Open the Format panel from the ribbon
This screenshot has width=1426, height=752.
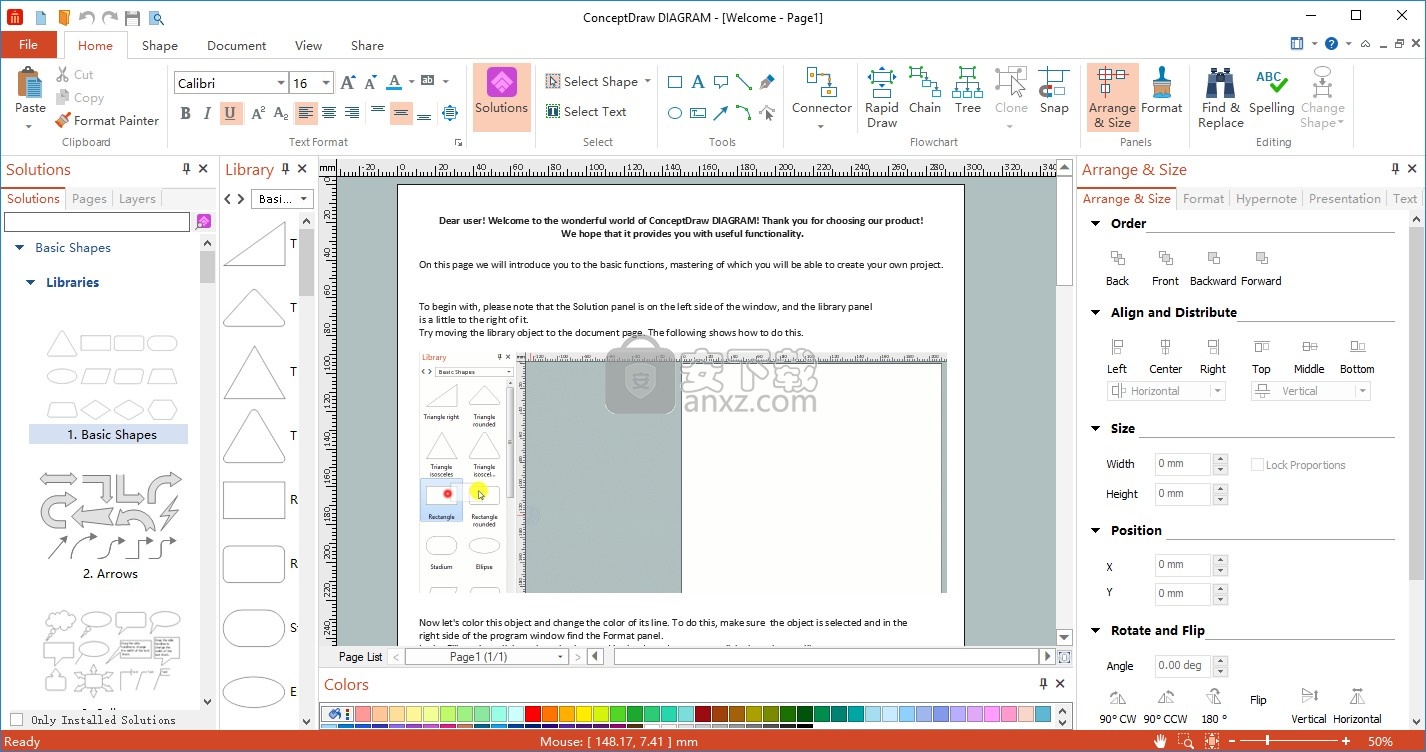coord(1161,92)
